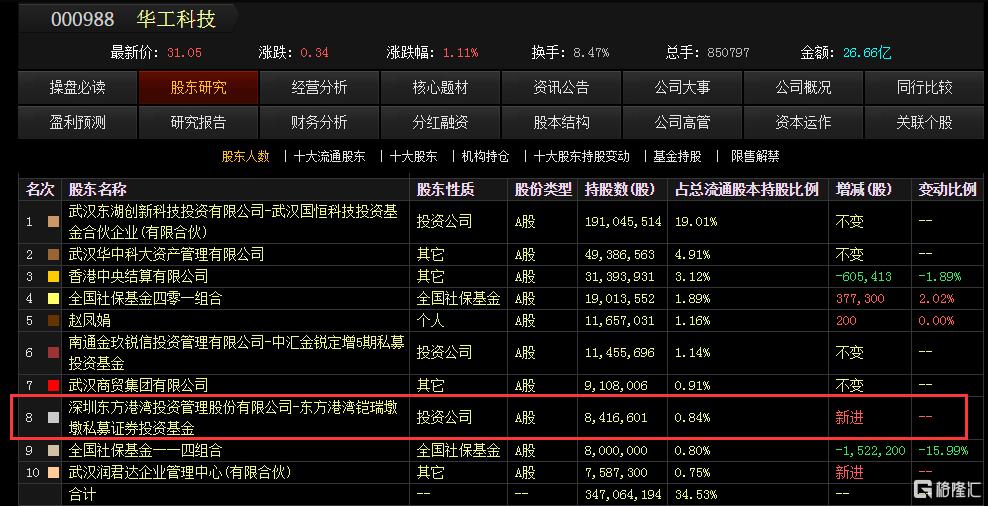The image size is (988, 506).
Task: Click the change ratio -15.99%
Action: click(x=943, y=451)
